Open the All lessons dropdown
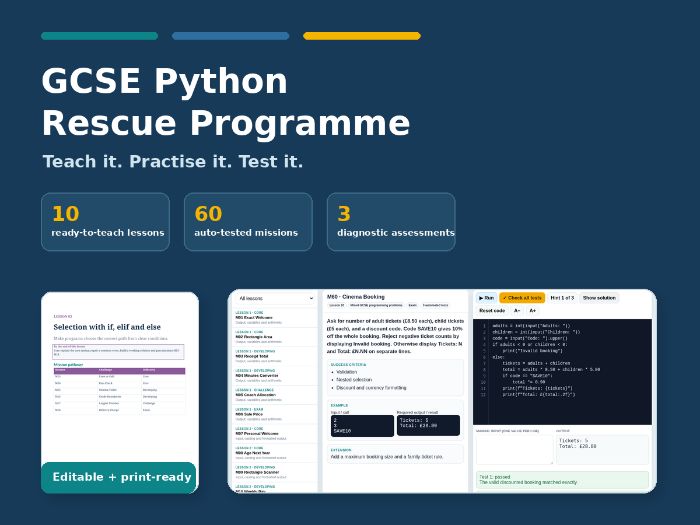 (x=275, y=298)
